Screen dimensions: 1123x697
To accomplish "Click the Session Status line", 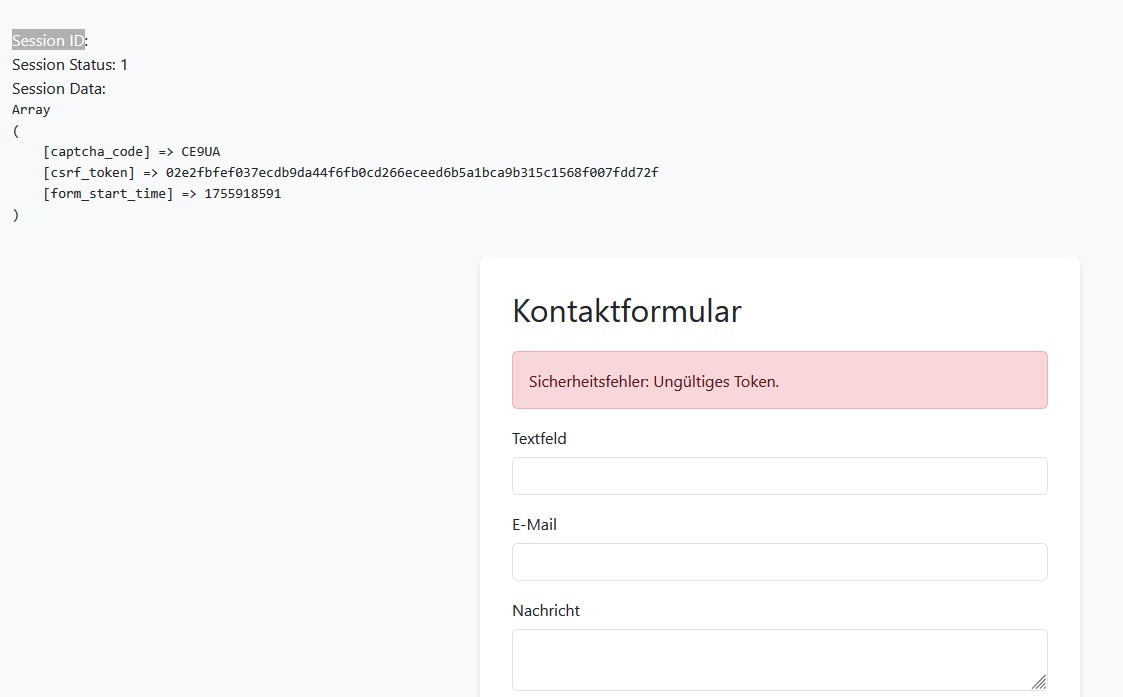I will tap(70, 65).
